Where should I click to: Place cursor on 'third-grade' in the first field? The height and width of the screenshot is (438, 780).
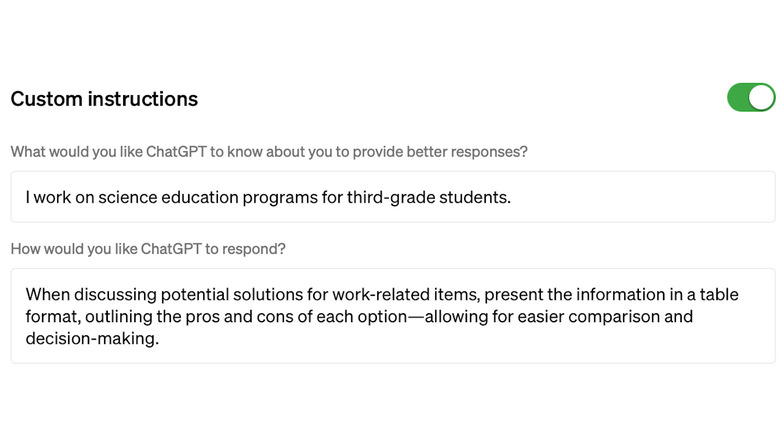click(x=389, y=197)
